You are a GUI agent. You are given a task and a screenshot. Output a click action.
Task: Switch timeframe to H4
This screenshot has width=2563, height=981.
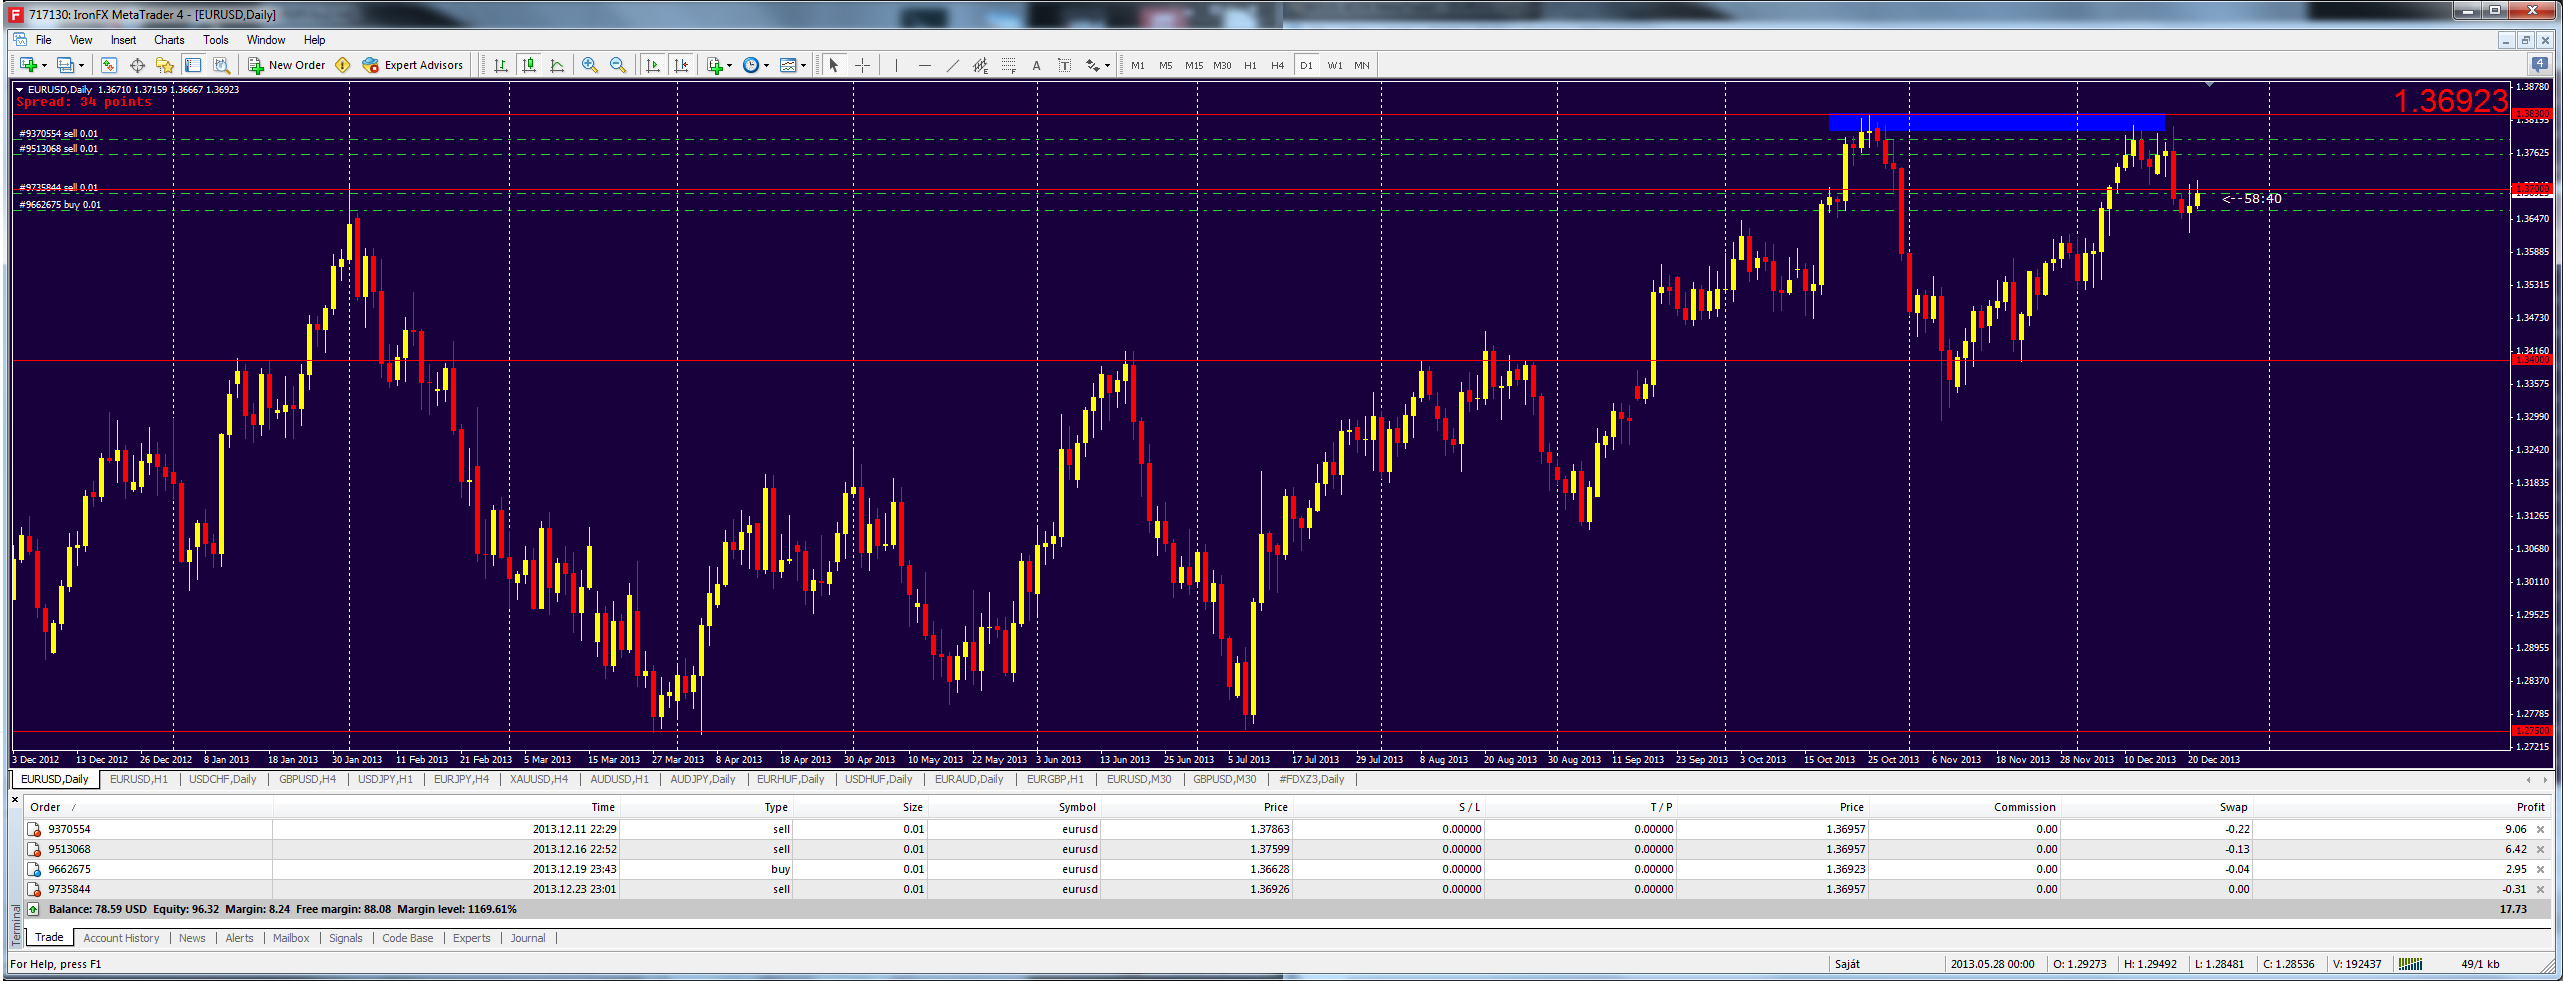(x=1278, y=65)
